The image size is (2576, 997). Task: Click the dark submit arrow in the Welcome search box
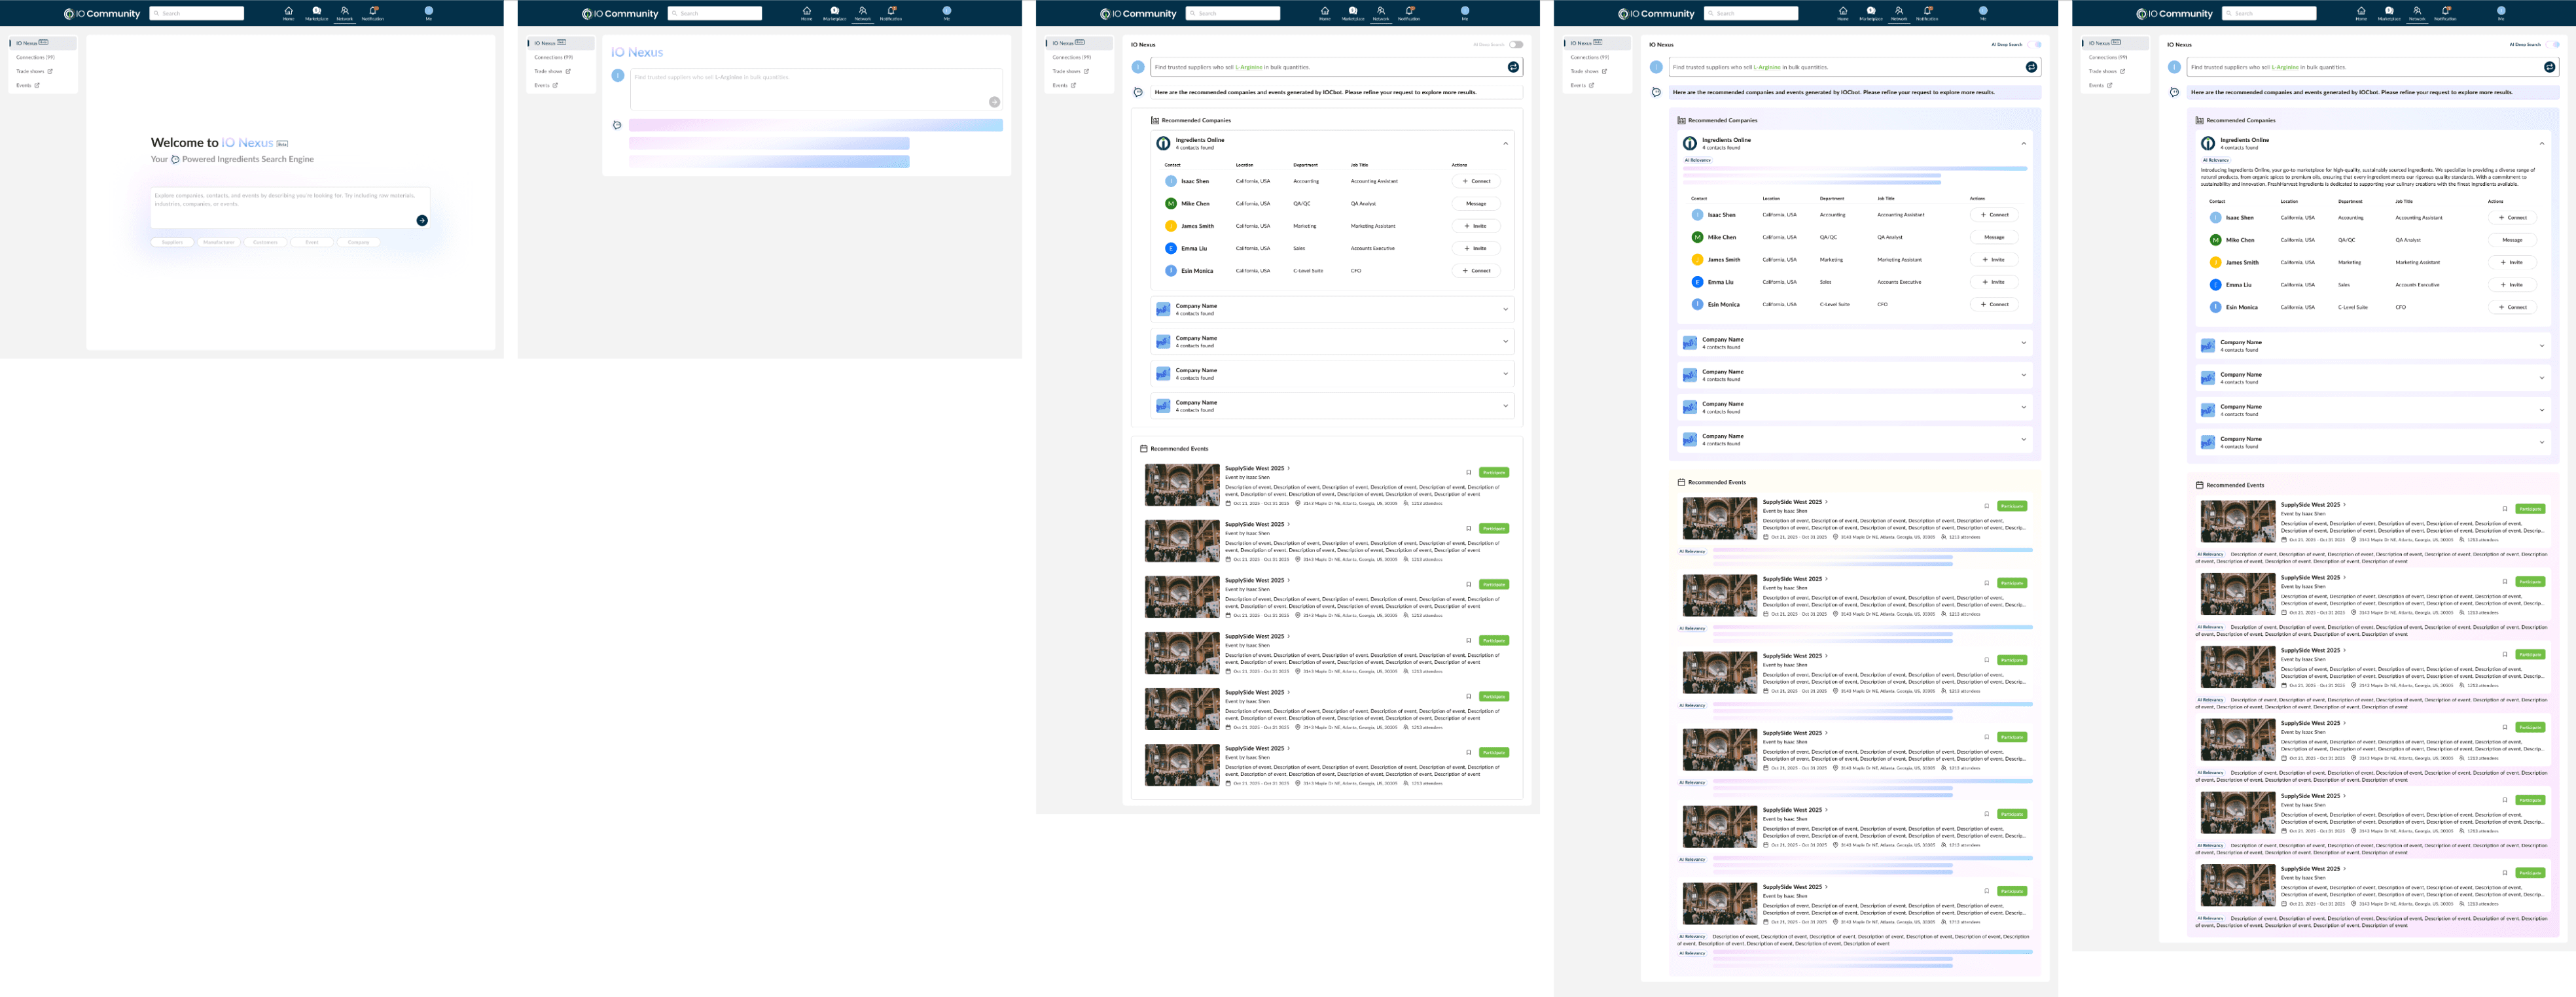[x=422, y=220]
